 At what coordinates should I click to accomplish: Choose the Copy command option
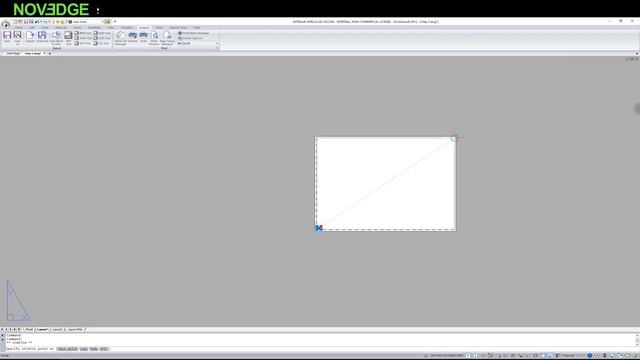tap(84, 349)
